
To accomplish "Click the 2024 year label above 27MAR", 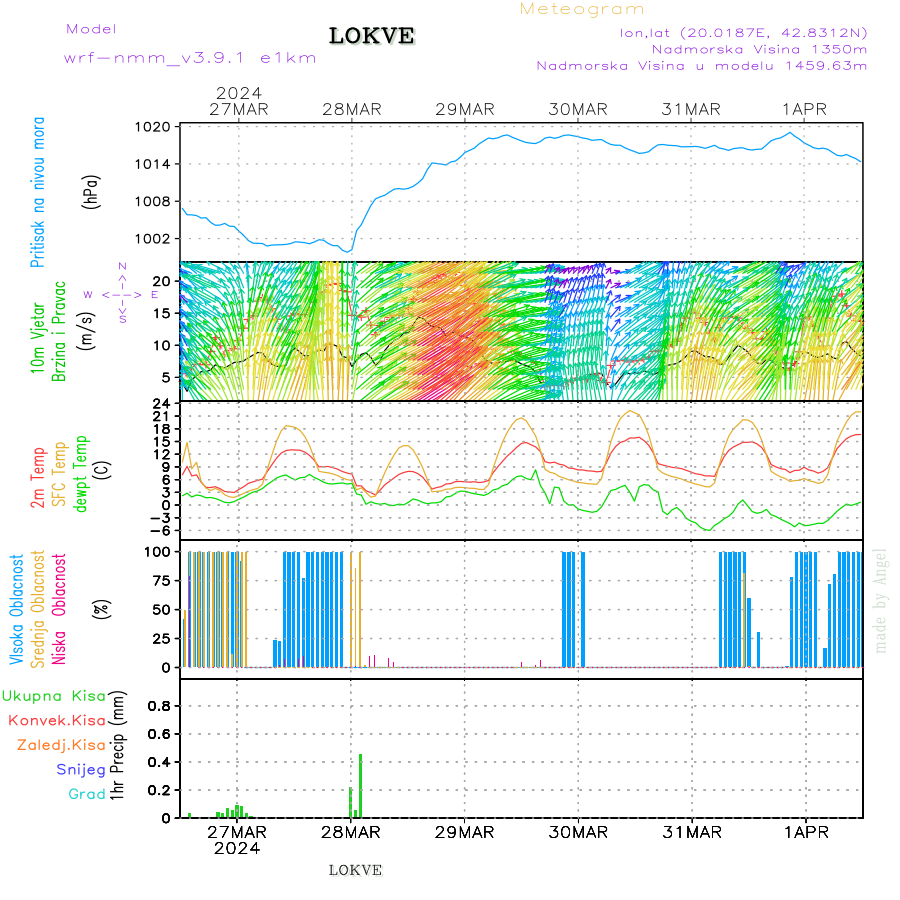I will (x=239, y=93).
